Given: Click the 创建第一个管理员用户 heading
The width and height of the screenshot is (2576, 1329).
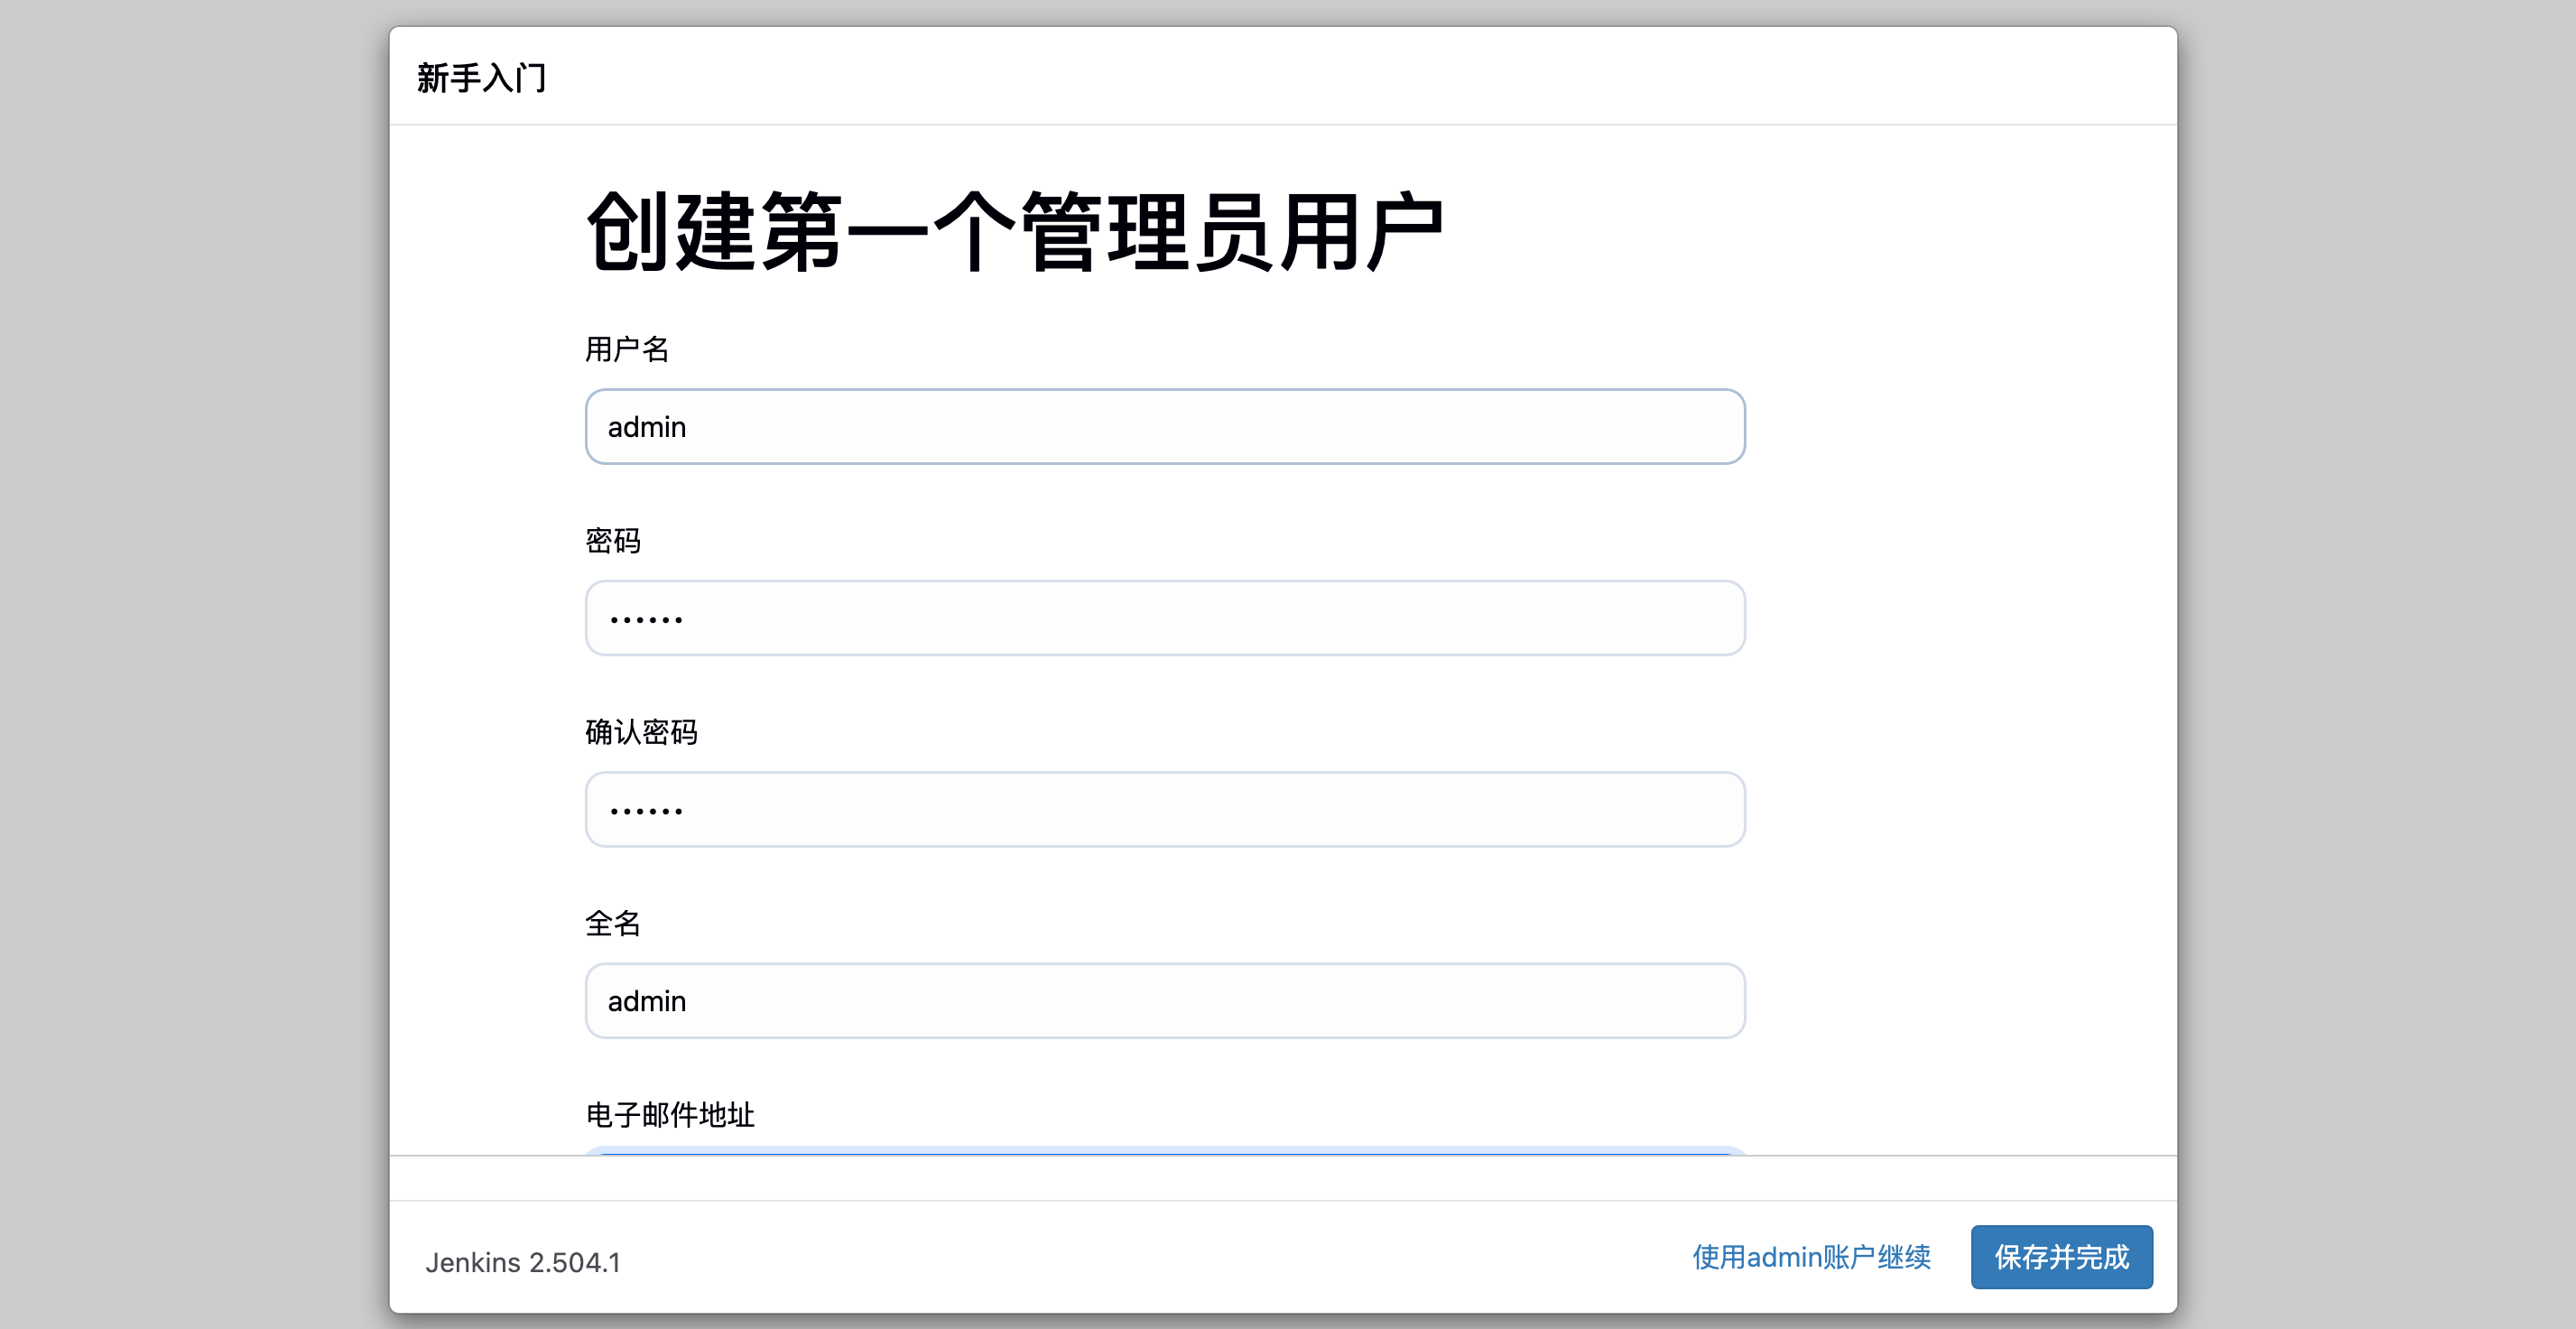Looking at the screenshot, I should coord(1014,232).
